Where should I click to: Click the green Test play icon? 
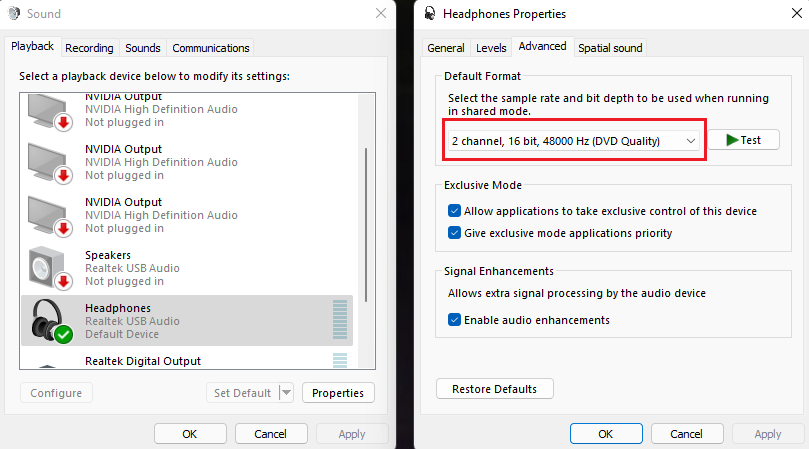click(731, 140)
